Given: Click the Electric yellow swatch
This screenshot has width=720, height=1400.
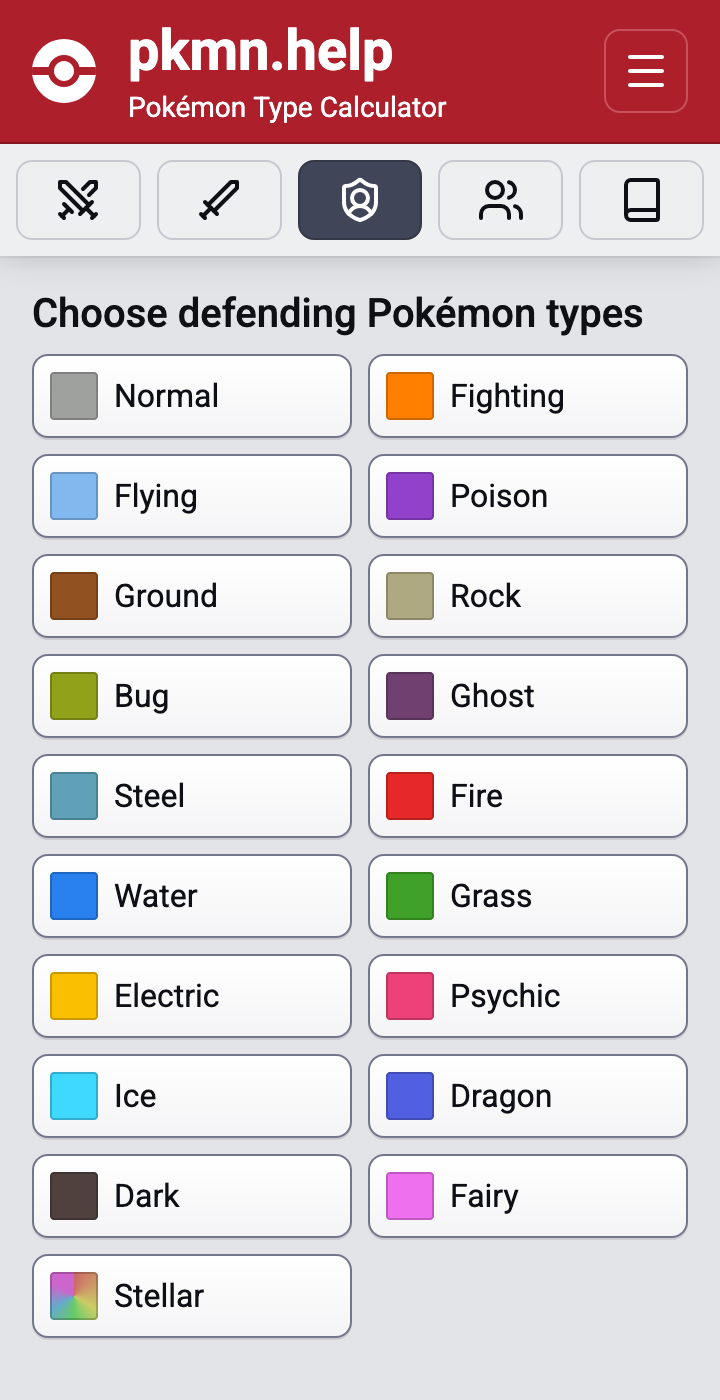Looking at the screenshot, I should click(74, 996).
